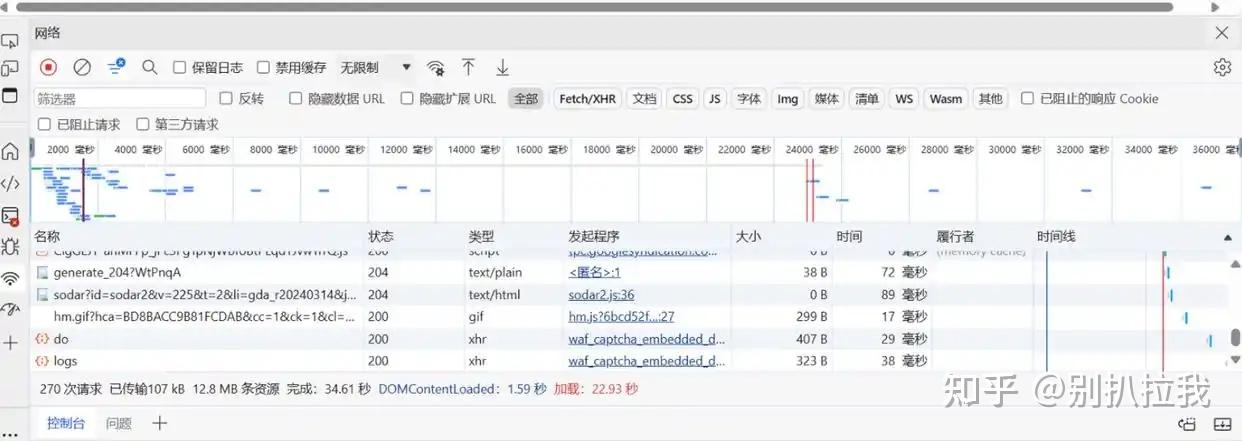Viewport: 1242px width, 441px height.
Task: Close the DevTools panel with X
Action: click(1221, 33)
